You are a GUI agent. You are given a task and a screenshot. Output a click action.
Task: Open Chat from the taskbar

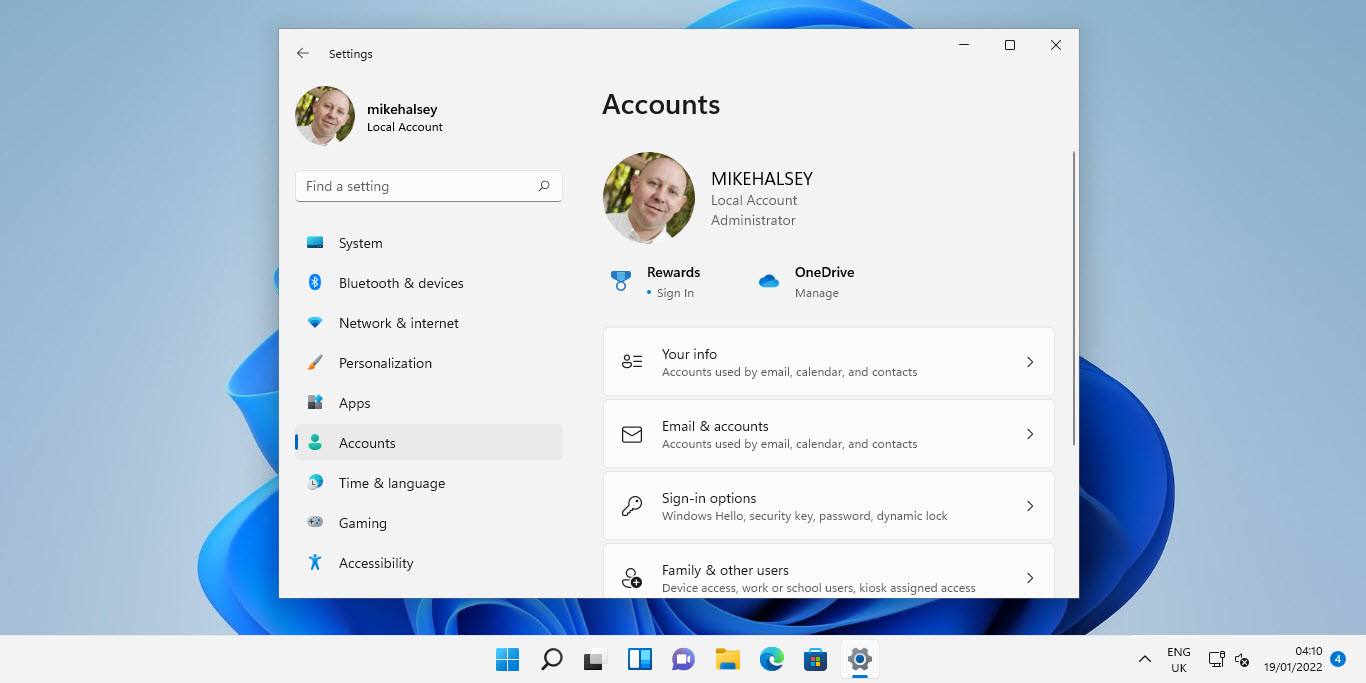(x=683, y=659)
